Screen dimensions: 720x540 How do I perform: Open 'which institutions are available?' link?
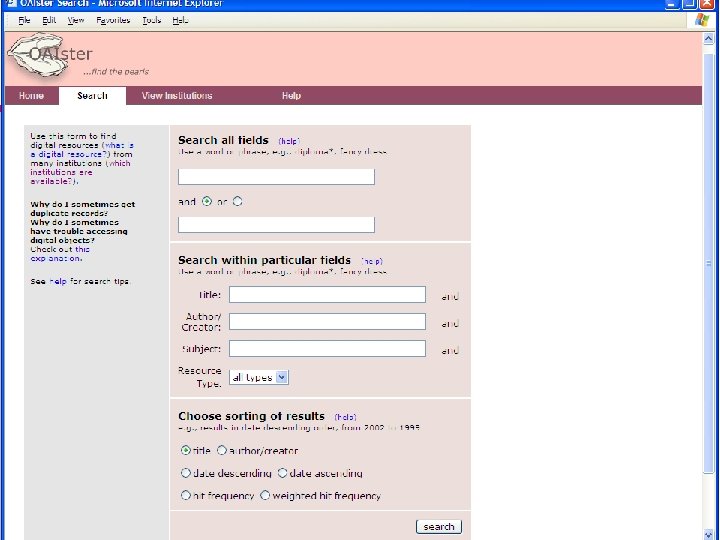click(80, 172)
